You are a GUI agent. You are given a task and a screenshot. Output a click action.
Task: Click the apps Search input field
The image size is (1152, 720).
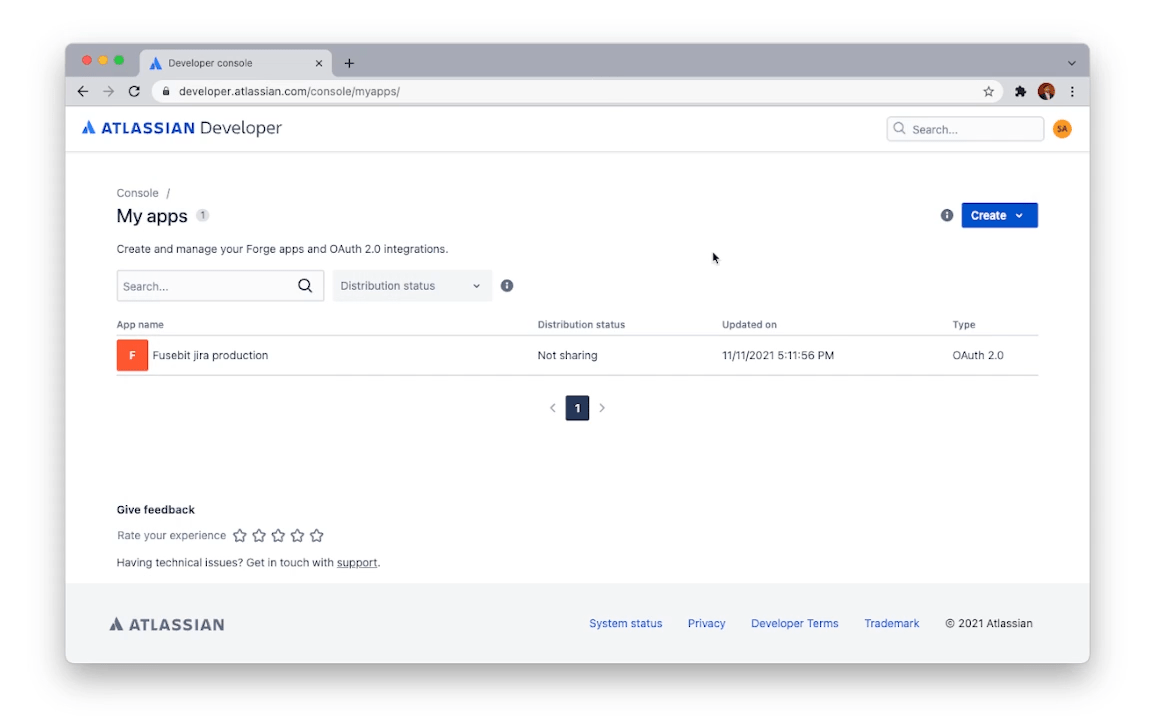[220, 286]
